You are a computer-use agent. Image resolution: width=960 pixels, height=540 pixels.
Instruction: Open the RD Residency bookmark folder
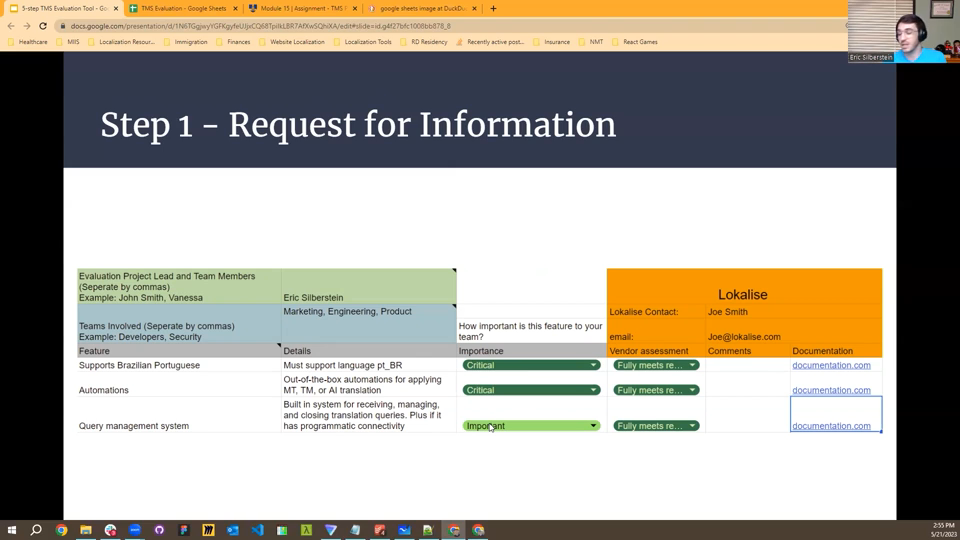click(424, 42)
